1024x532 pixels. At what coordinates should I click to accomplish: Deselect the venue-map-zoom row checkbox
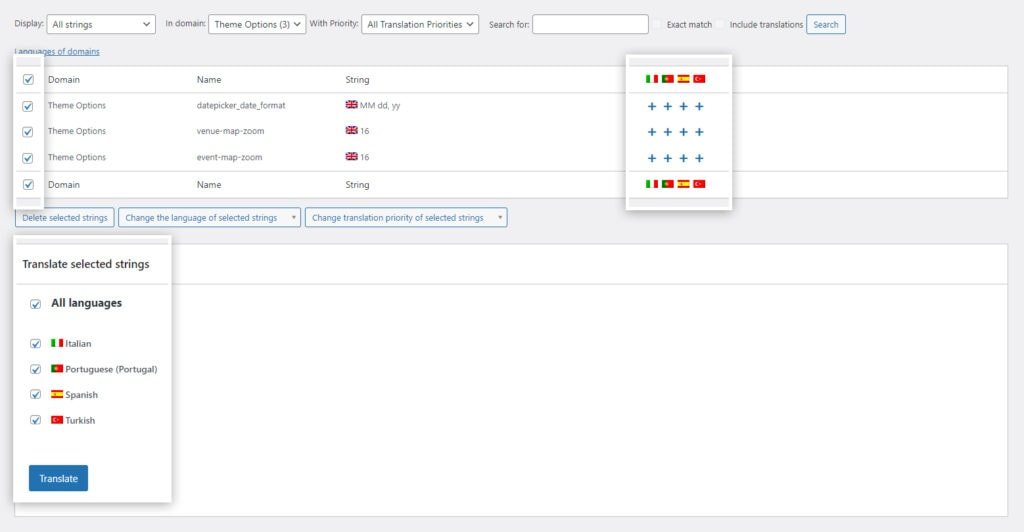pos(28,132)
